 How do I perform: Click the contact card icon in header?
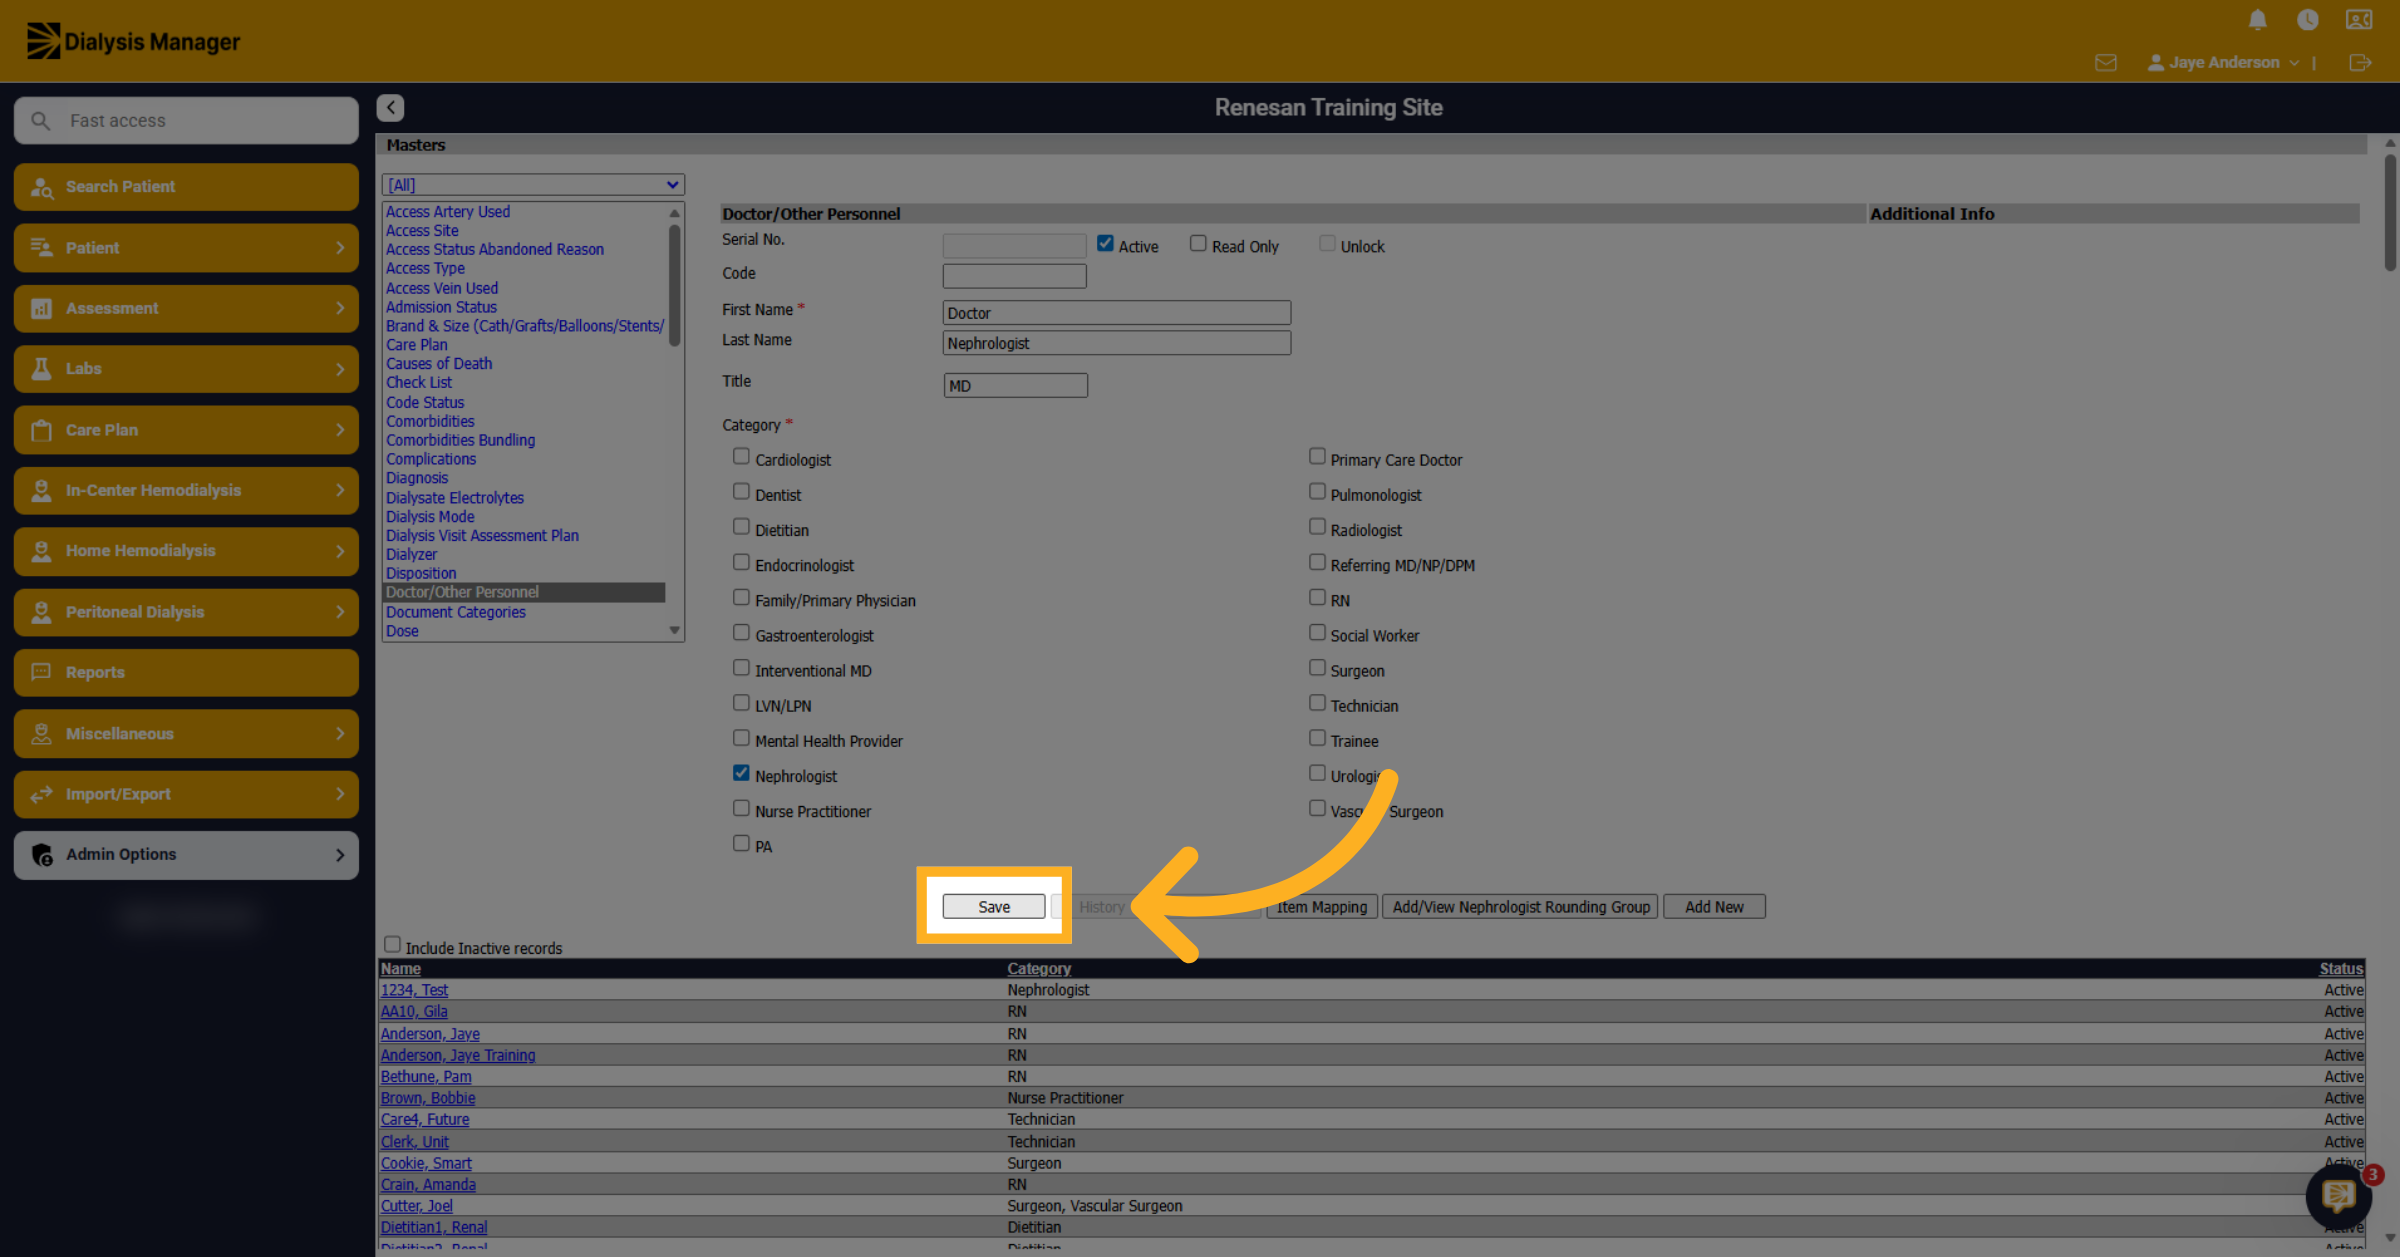pyautogui.click(x=2359, y=20)
